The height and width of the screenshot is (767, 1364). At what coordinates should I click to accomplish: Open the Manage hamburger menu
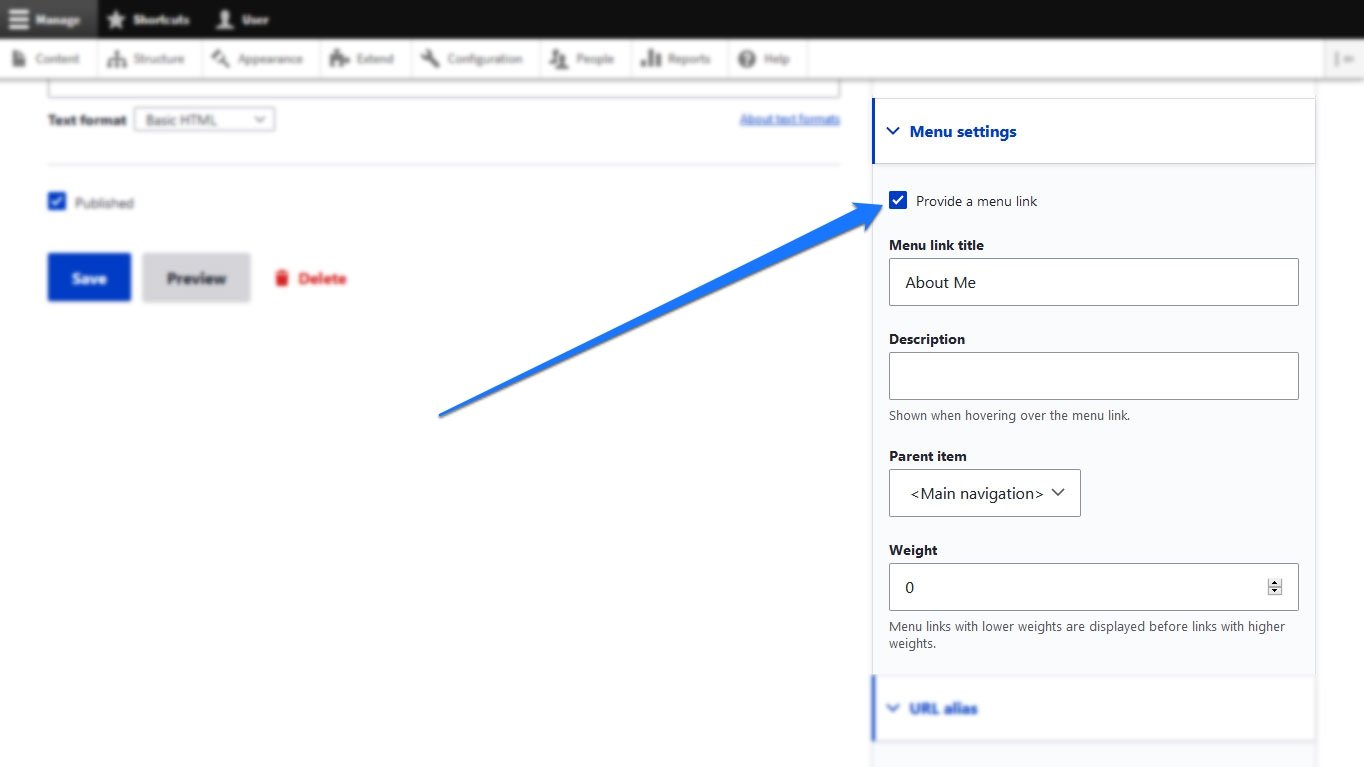coord(46,19)
